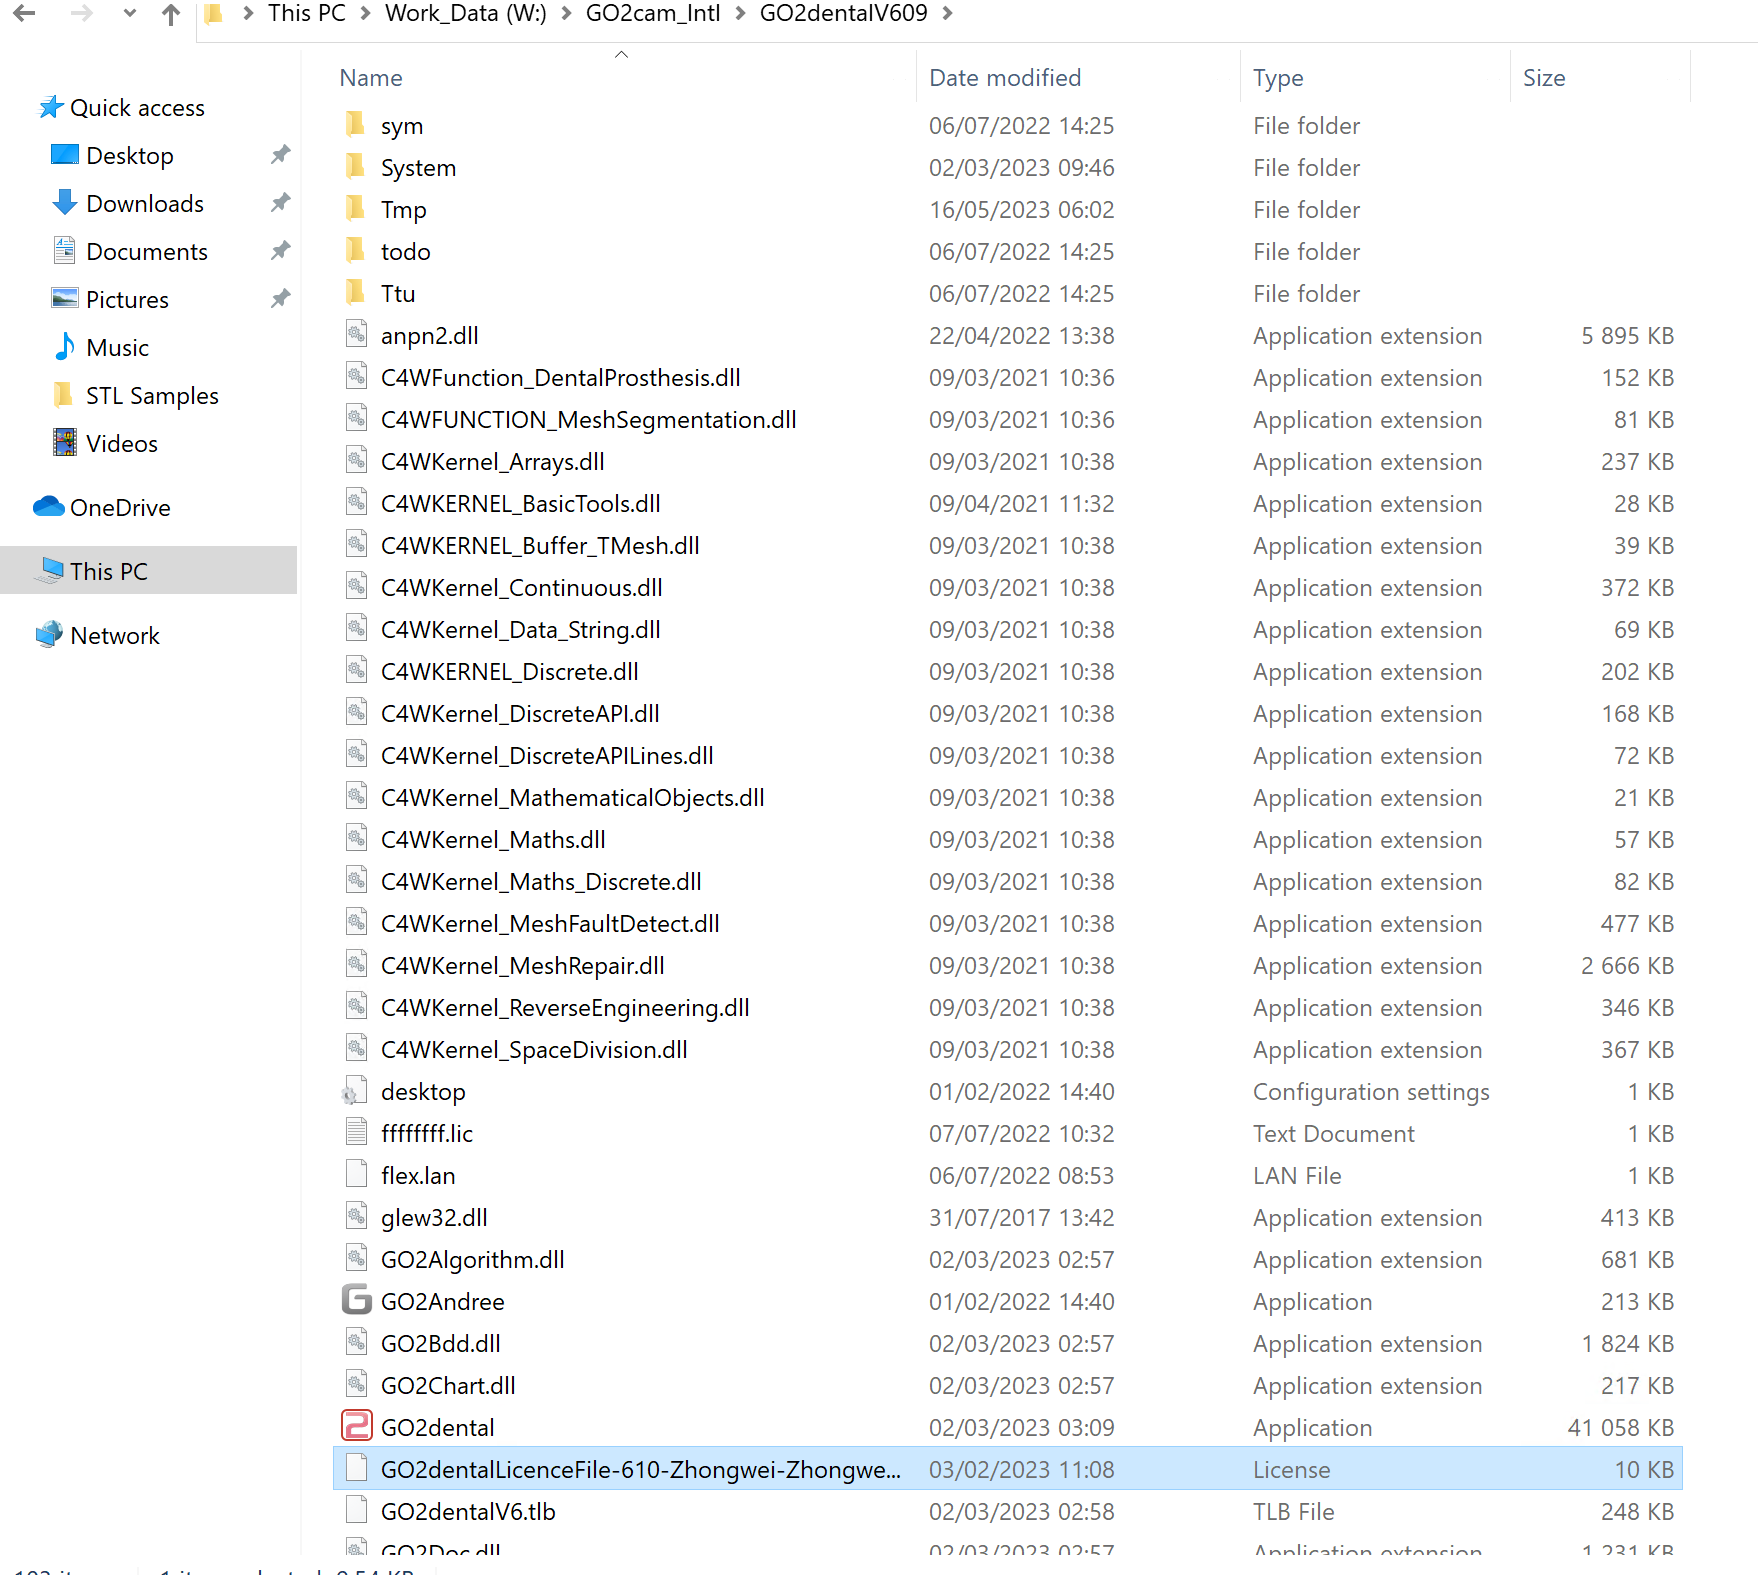The width and height of the screenshot is (1758, 1575).
Task: Click the ffffffff.lic text document icon
Action: tap(356, 1133)
